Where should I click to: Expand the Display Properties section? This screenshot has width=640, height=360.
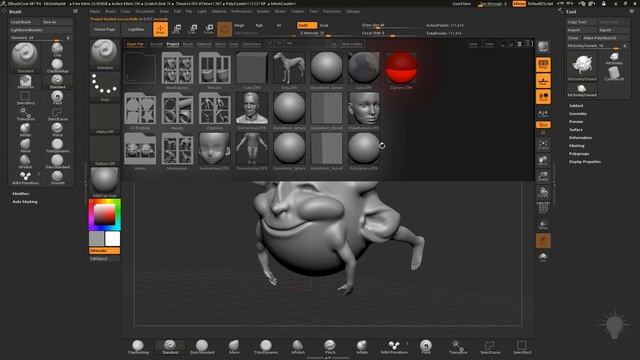tap(584, 162)
